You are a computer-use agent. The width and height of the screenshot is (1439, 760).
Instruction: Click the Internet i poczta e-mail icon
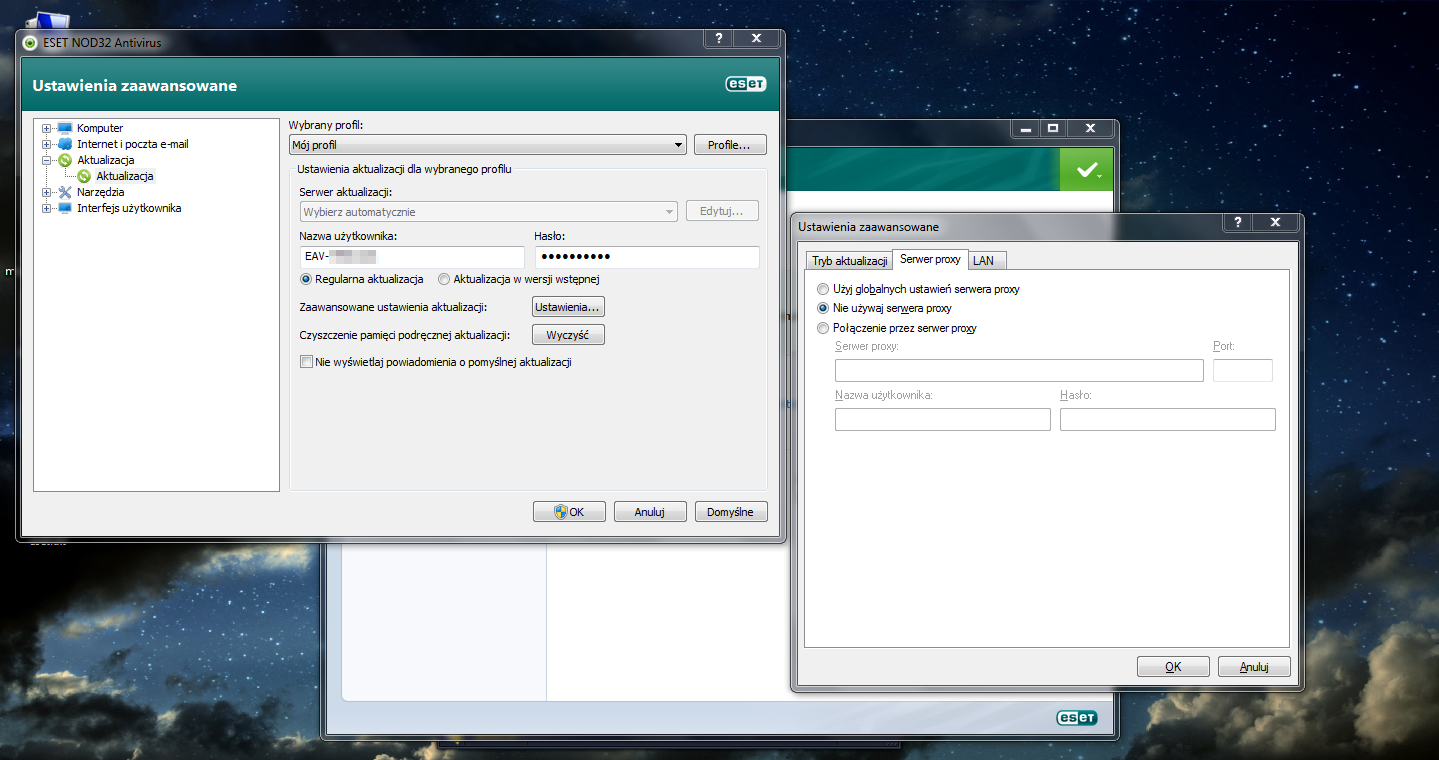point(65,144)
